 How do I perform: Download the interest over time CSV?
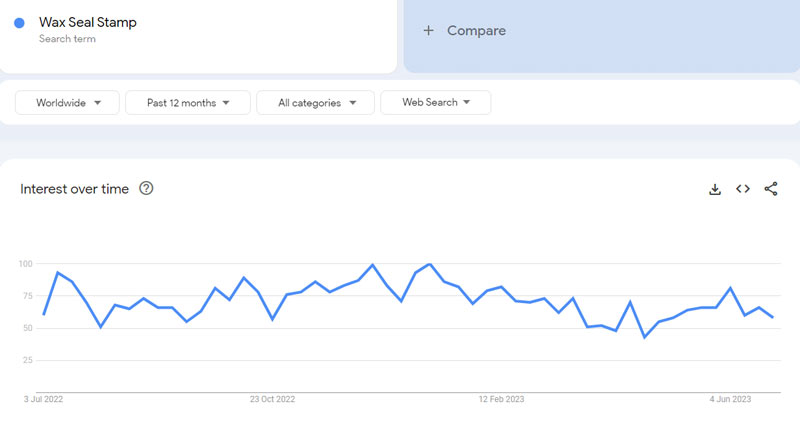pyautogui.click(x=715, y=189)
